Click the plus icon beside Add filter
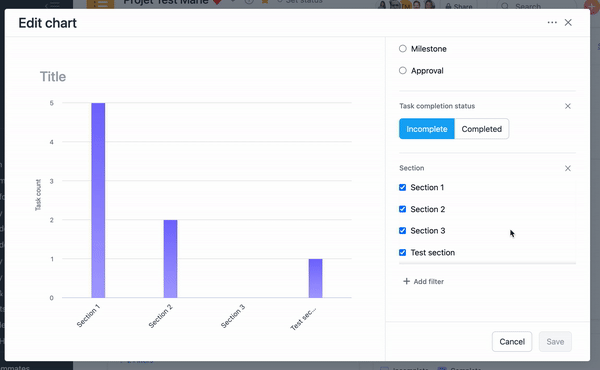This screenshot has height=370, width=600. click(406, 281)
